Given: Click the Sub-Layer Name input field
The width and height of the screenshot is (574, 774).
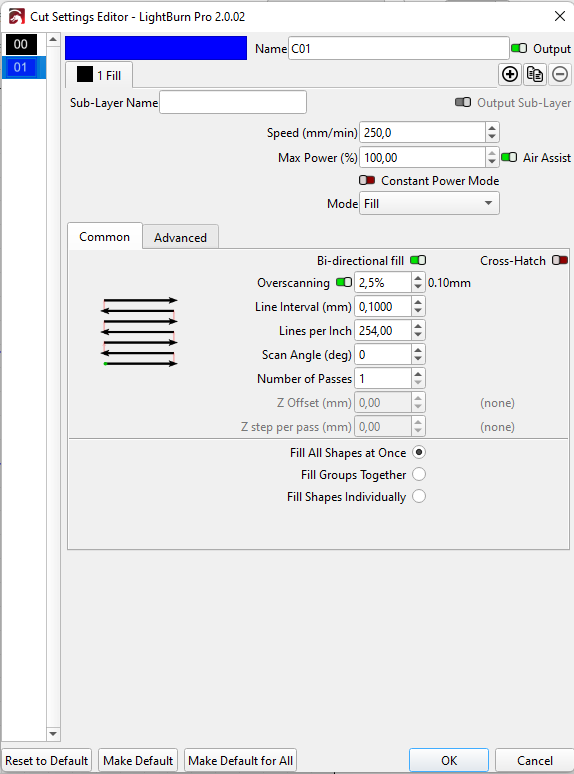Looking at the screenshot, I should tap(233, 102).
